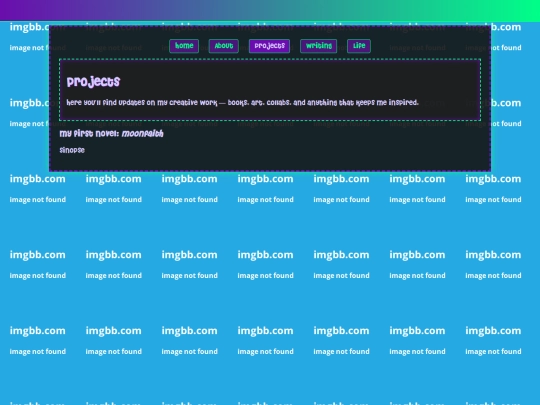Open the Writing page button
540x405 pixels.
[x=319, y=46]
